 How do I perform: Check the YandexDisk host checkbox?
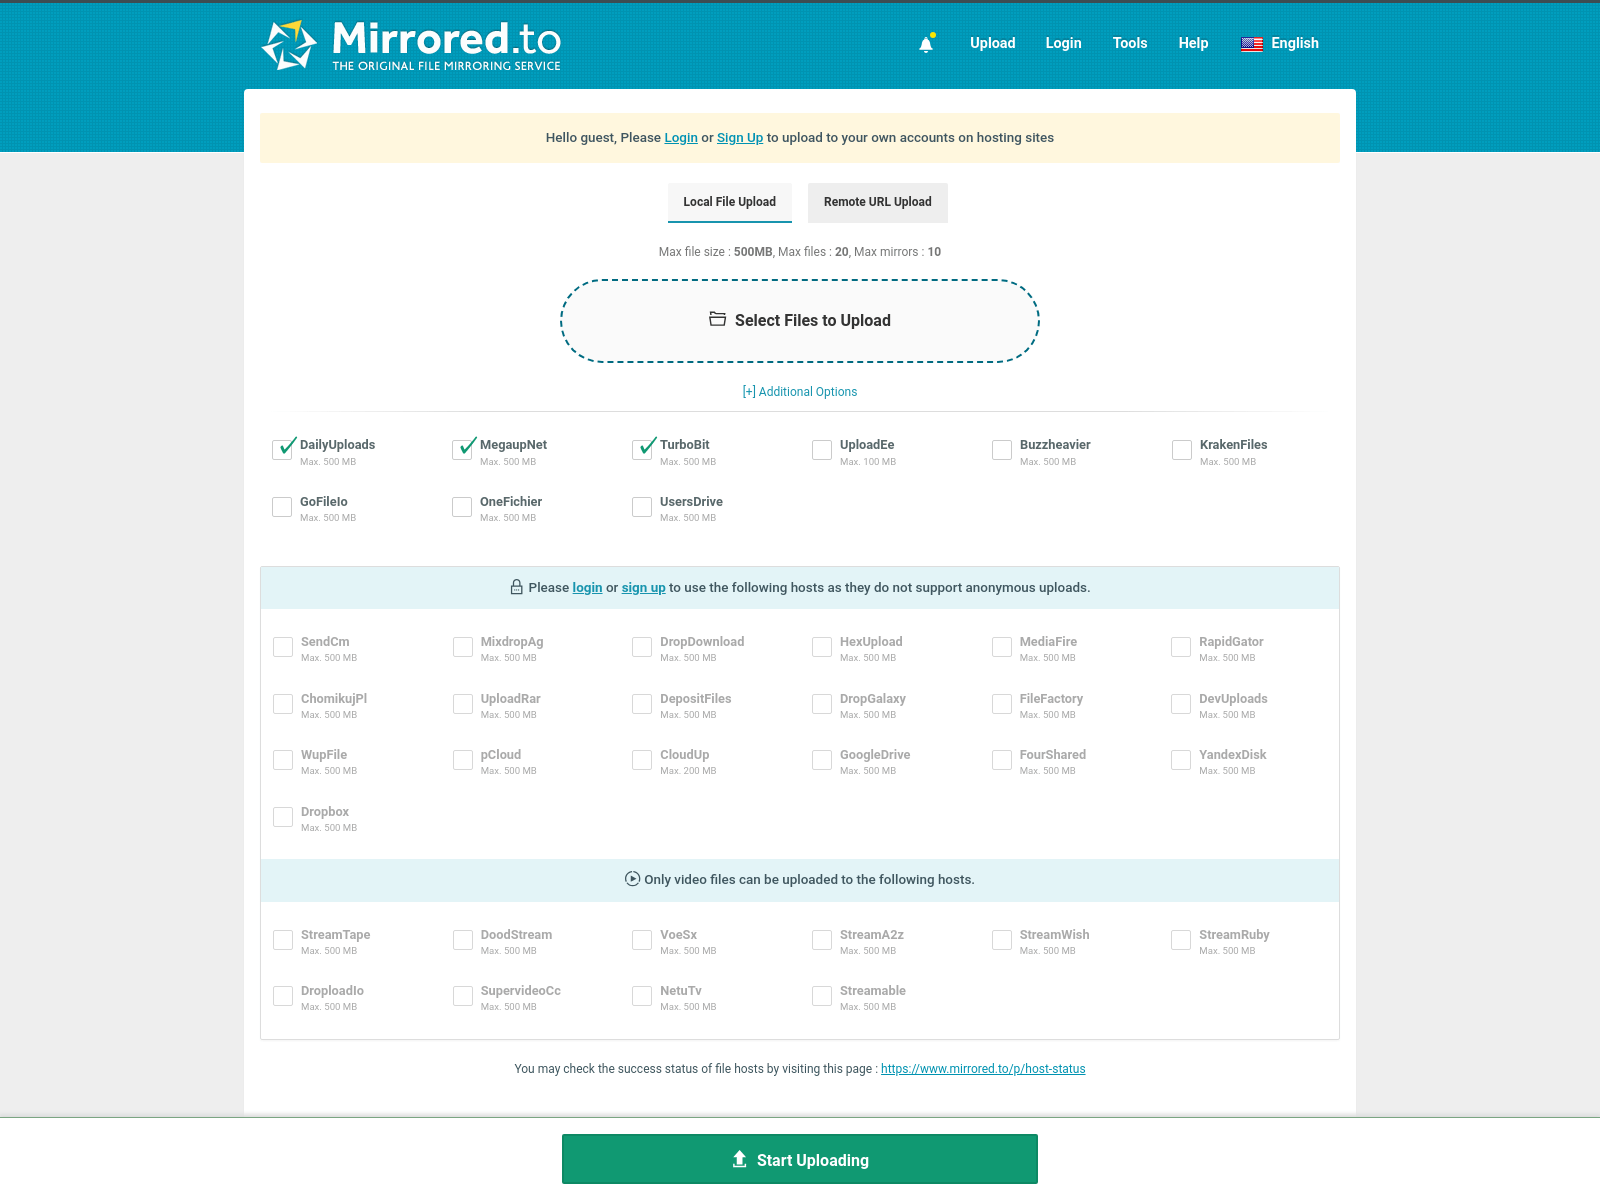(1181, 760)
